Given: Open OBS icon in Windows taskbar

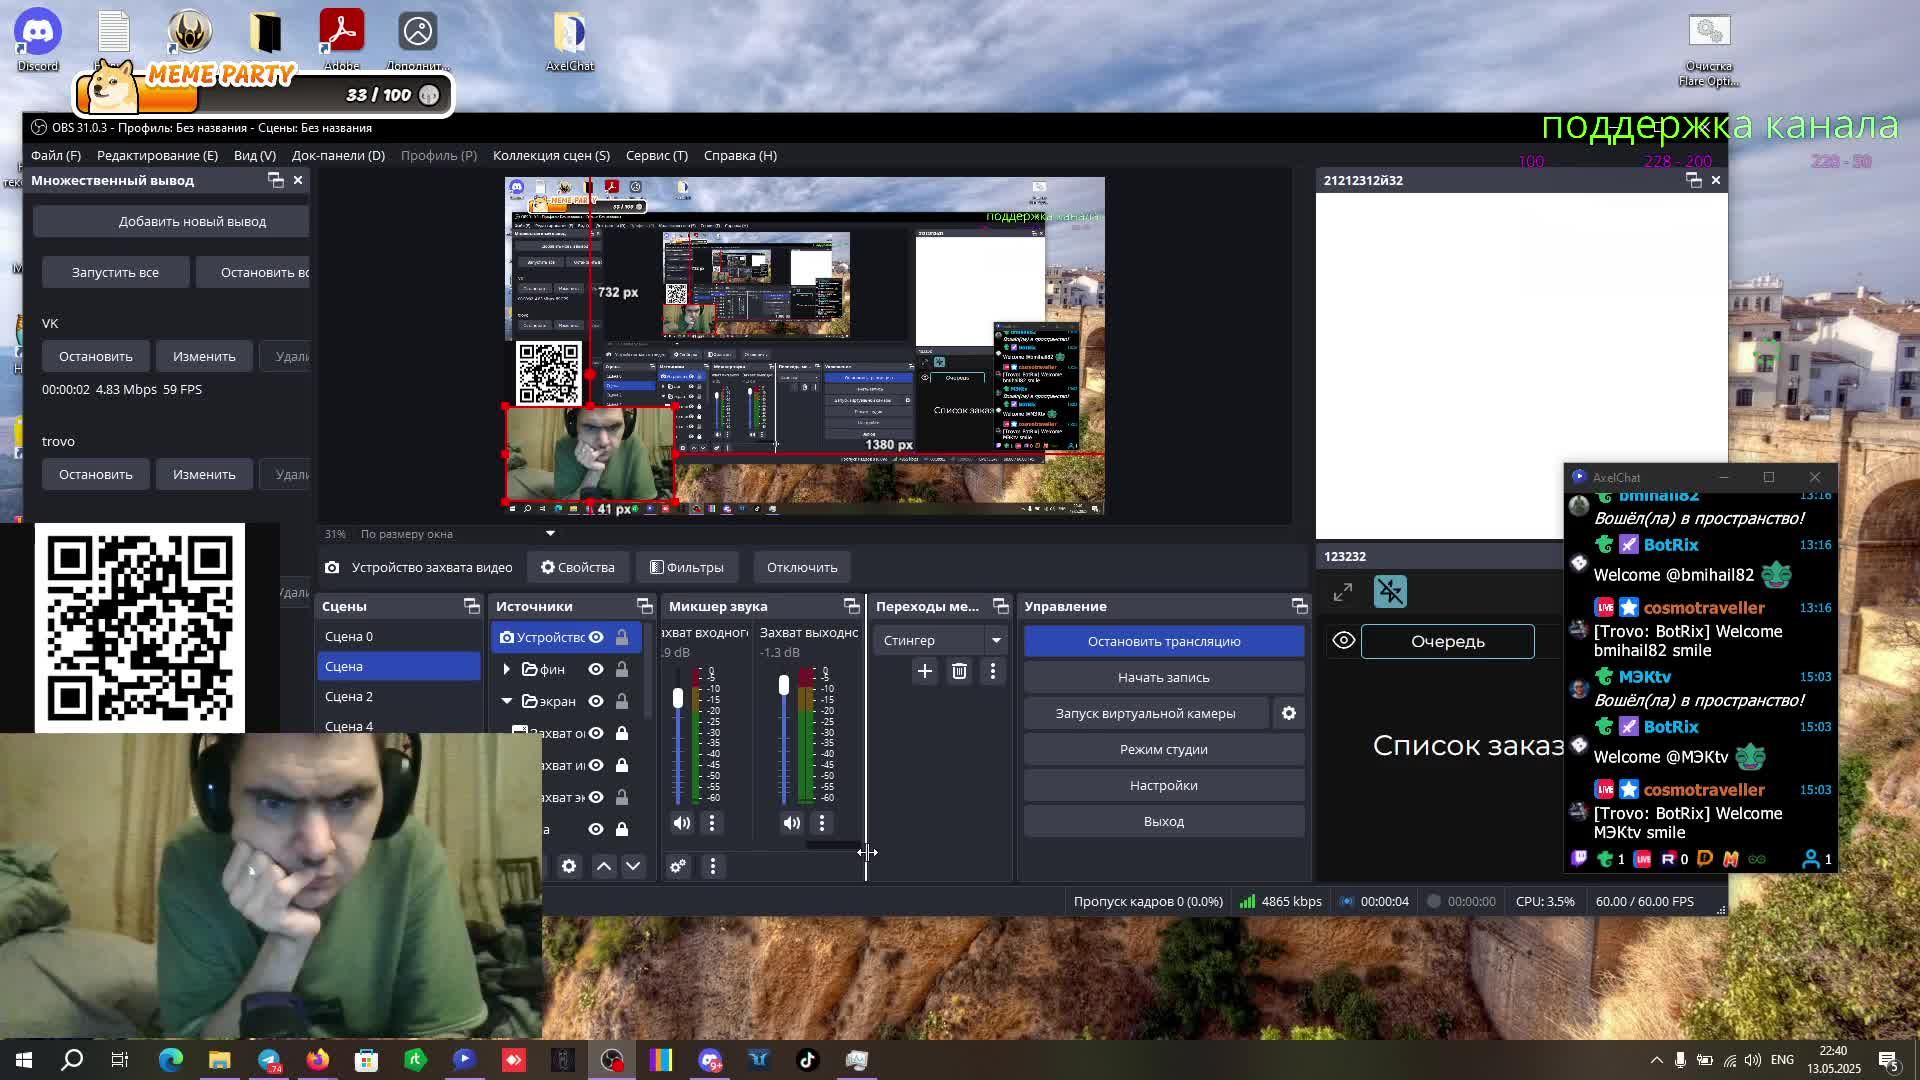Looking at the screenshot, I should pyautogui.click(x=612, y=1060).
